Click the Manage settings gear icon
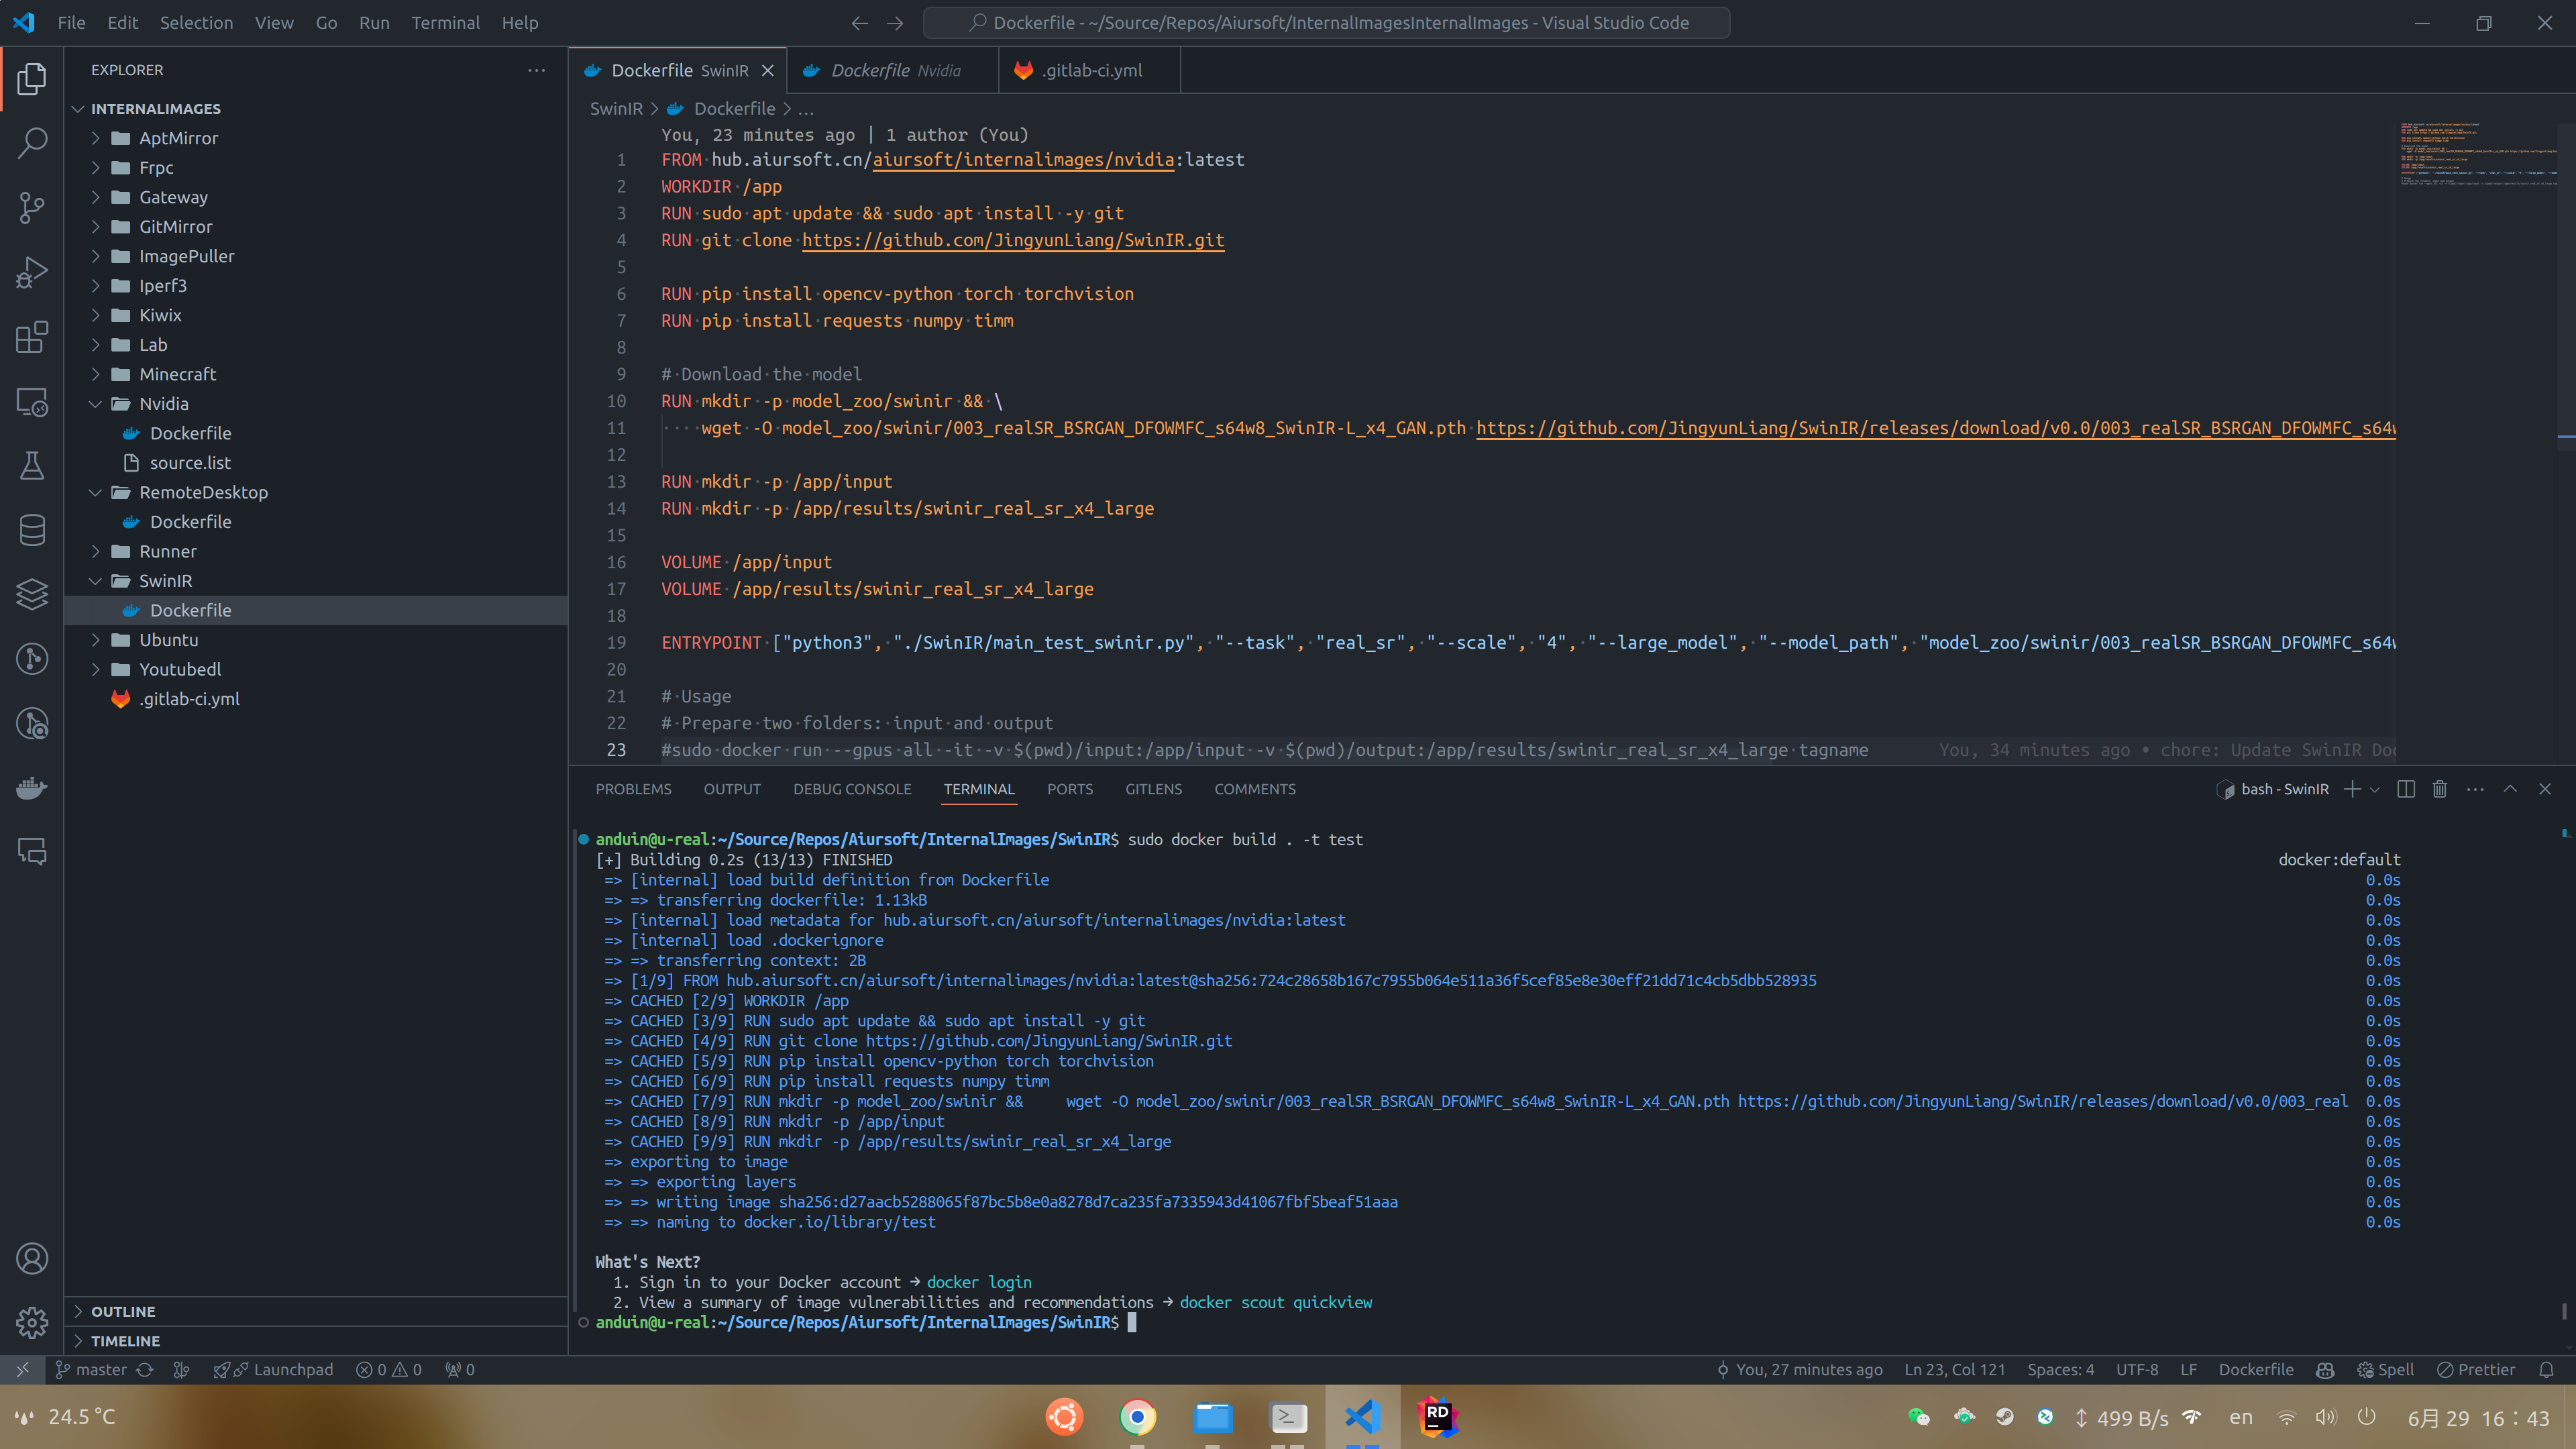 point(32,1322)
